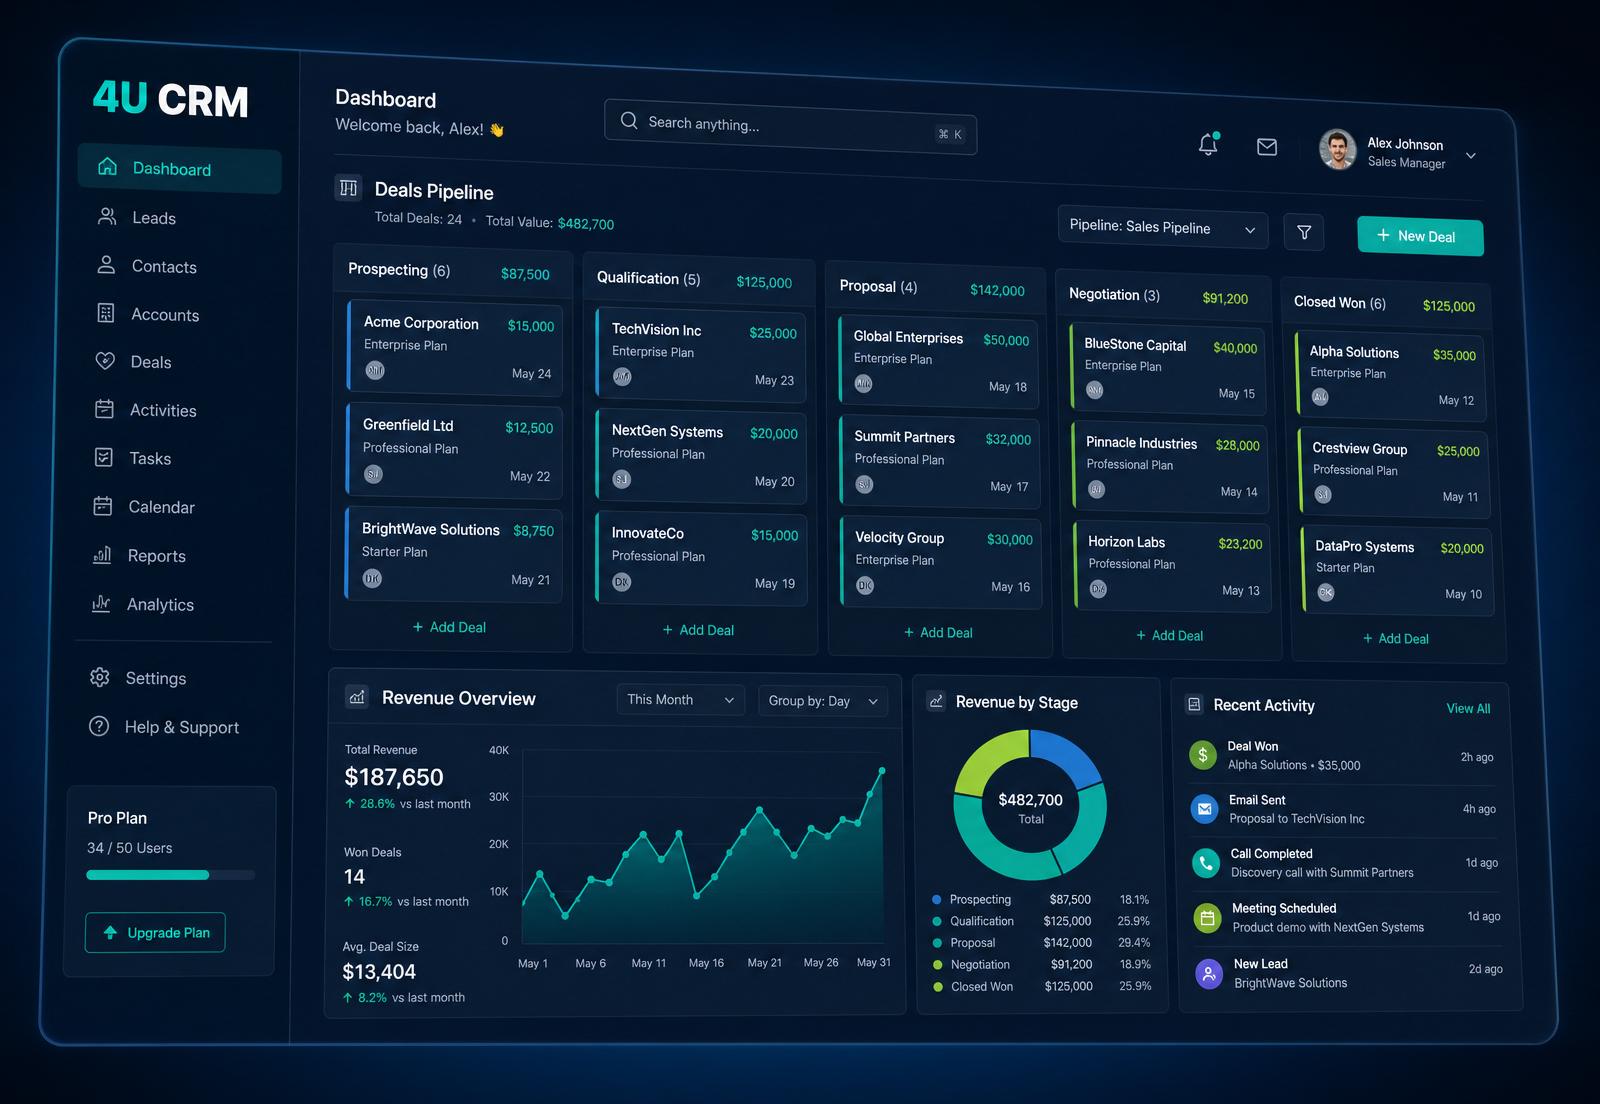This screenshot has width=1600, height=1104.
Task: Click the Analytics chart icon in sidebar
Action: tap(101, 603)
